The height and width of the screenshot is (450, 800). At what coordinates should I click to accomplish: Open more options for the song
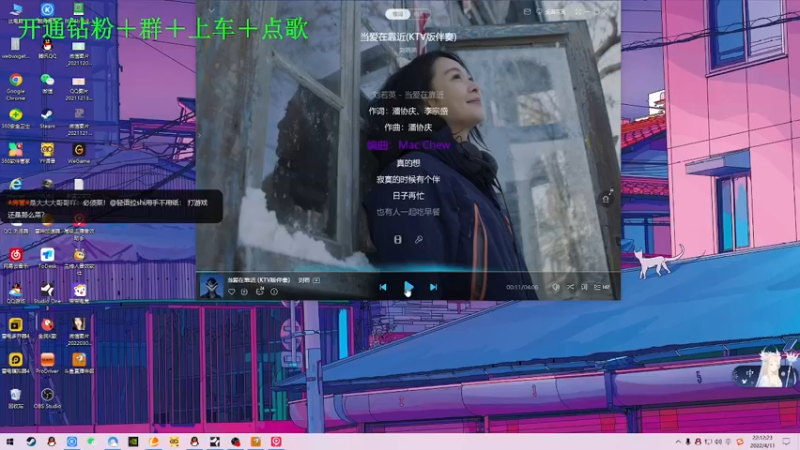point(274,292)
